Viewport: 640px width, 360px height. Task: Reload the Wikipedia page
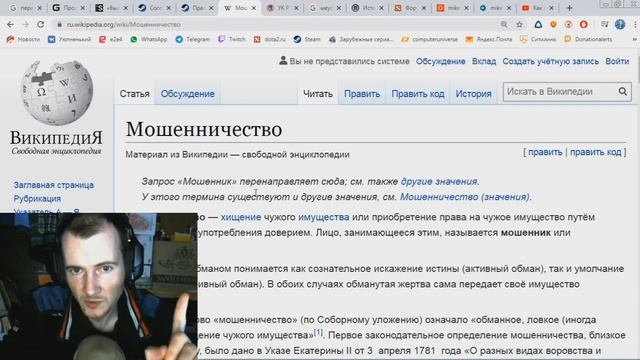click(x=40, y=24)
